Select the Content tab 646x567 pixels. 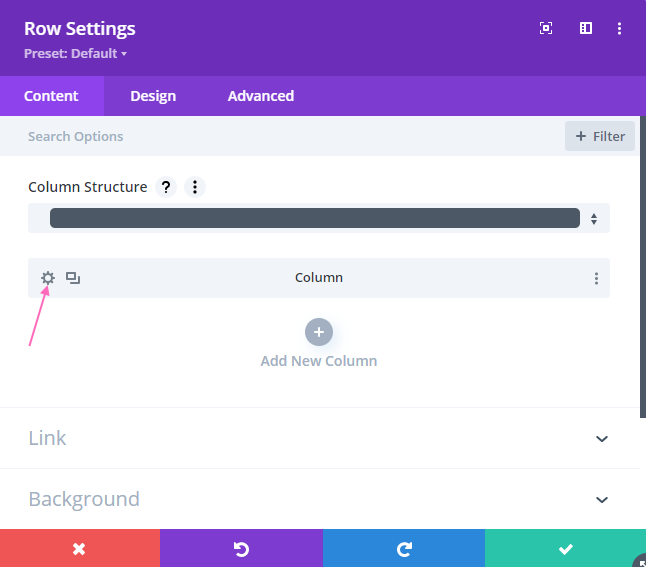pyautogui.click(x=51, y=96)
